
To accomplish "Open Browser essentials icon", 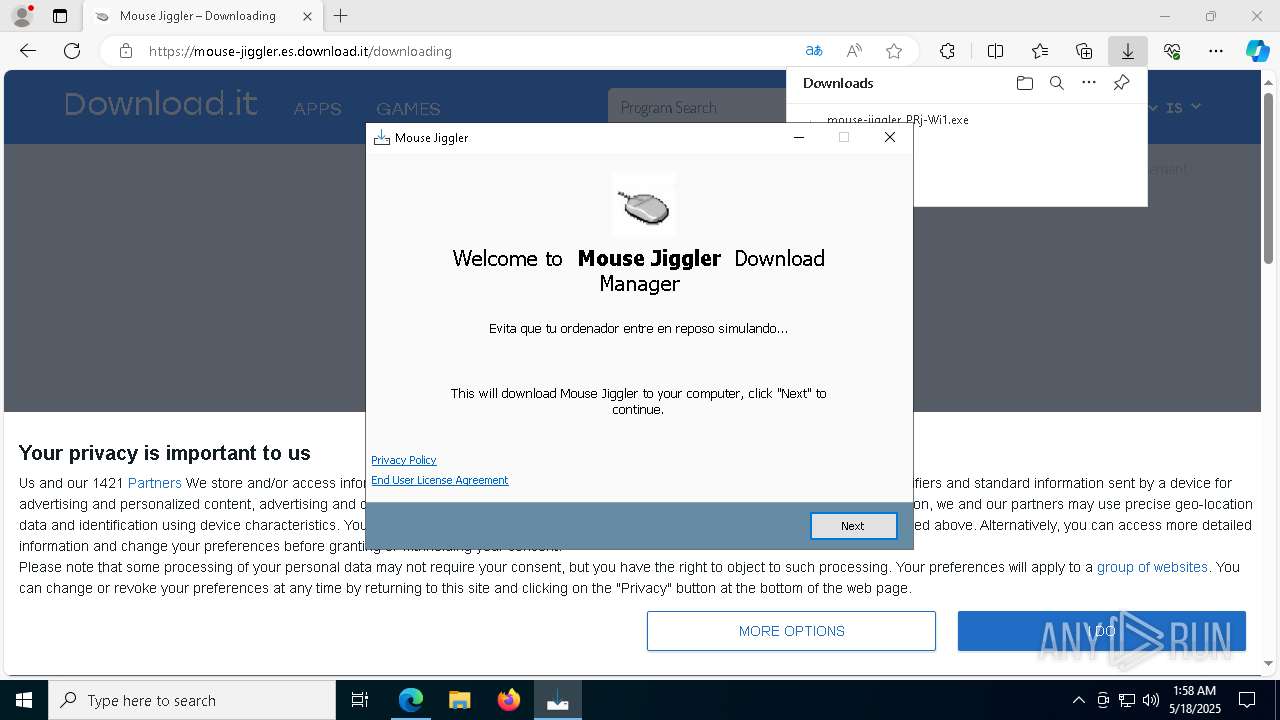I will (x=1172, y=51).
